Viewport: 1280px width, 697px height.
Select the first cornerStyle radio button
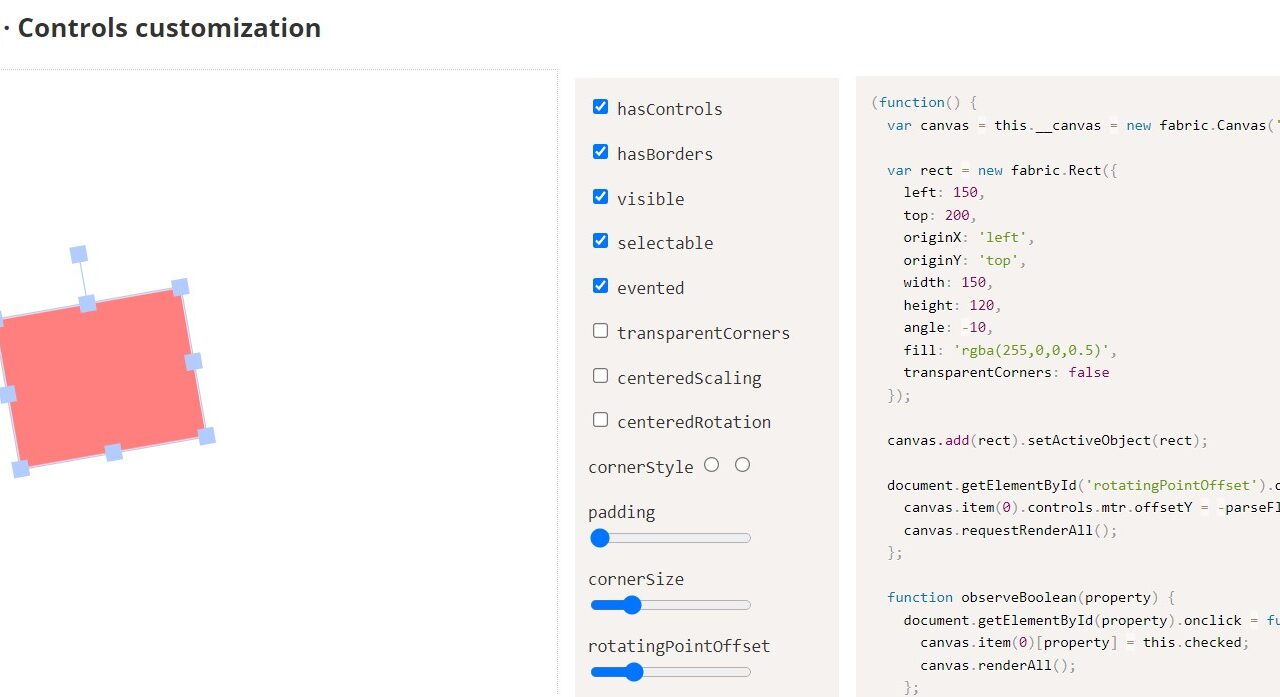(x=711, y=465)
